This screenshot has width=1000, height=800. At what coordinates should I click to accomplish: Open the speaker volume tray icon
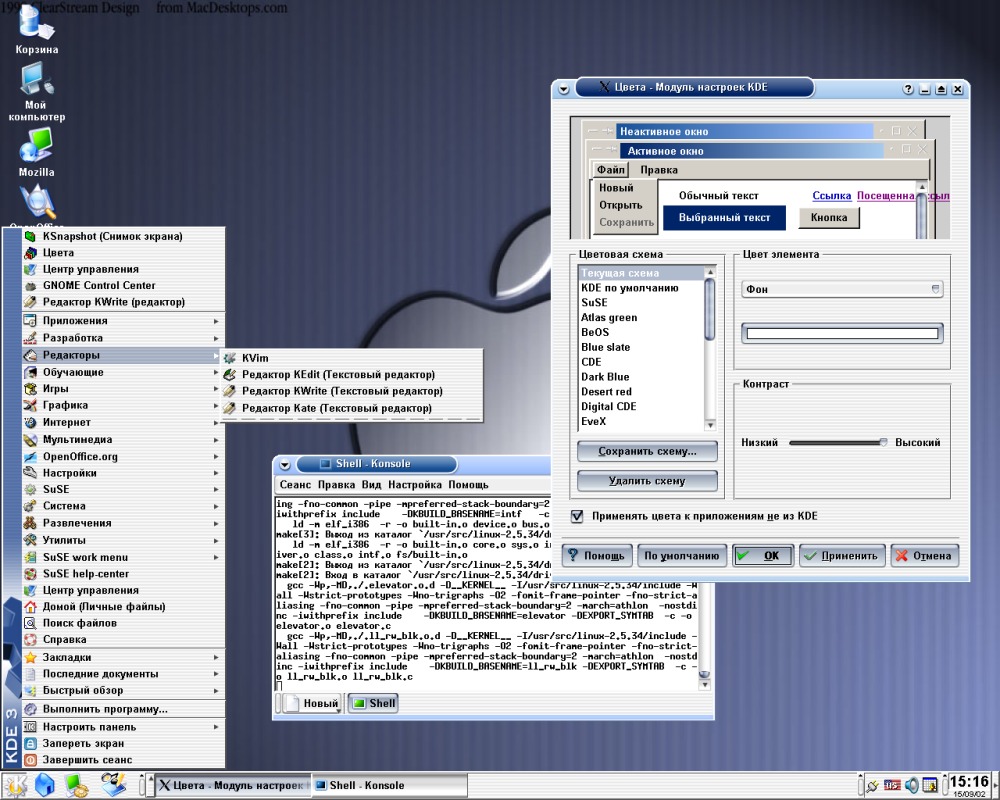click(x=912, y=785)
